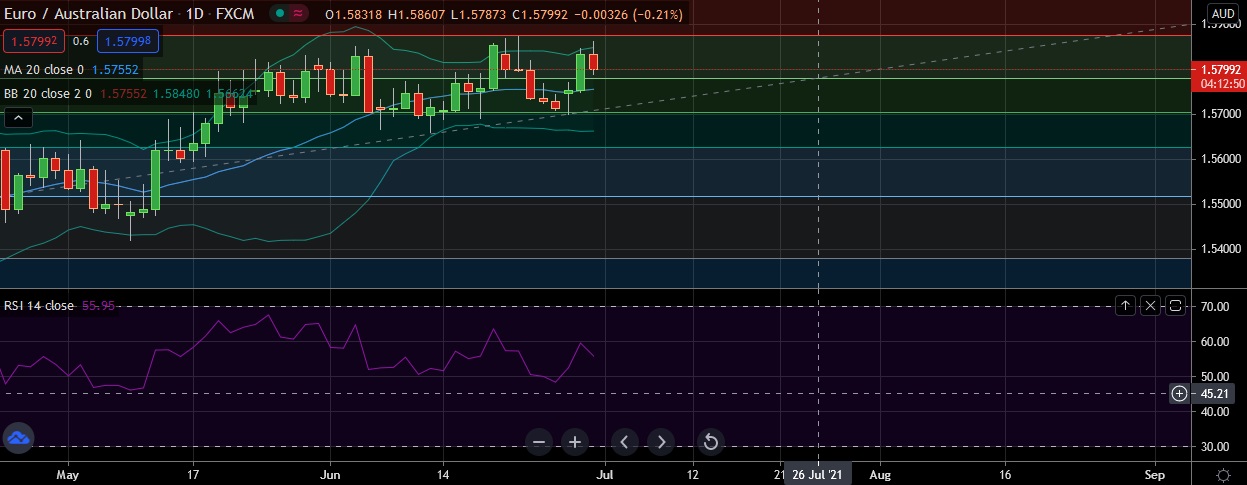
Task: Delete the RSI pane
Action: (x=1151, y=305)
